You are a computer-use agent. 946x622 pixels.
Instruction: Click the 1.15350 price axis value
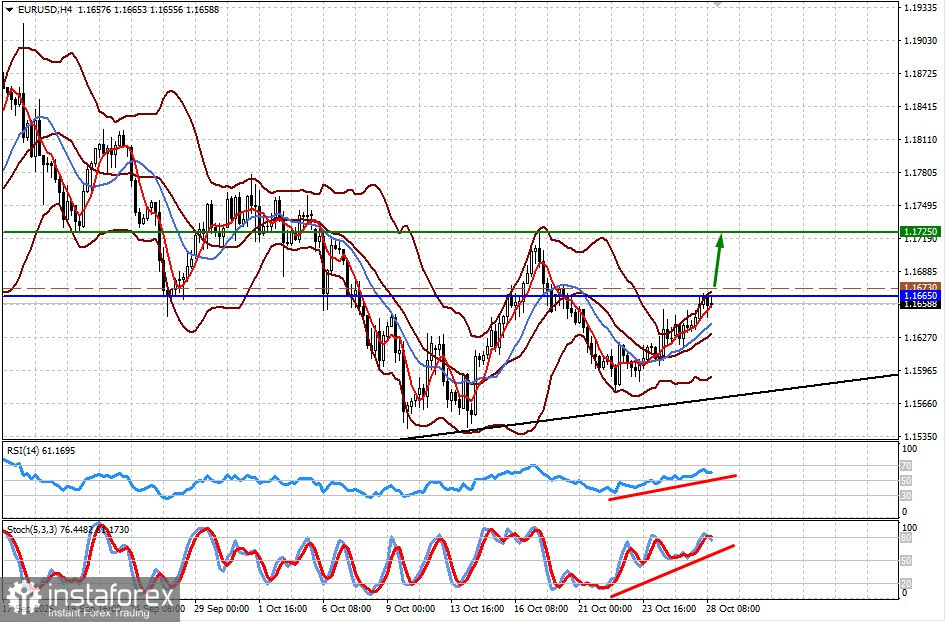pyautogui.click(x=921, y=436)
